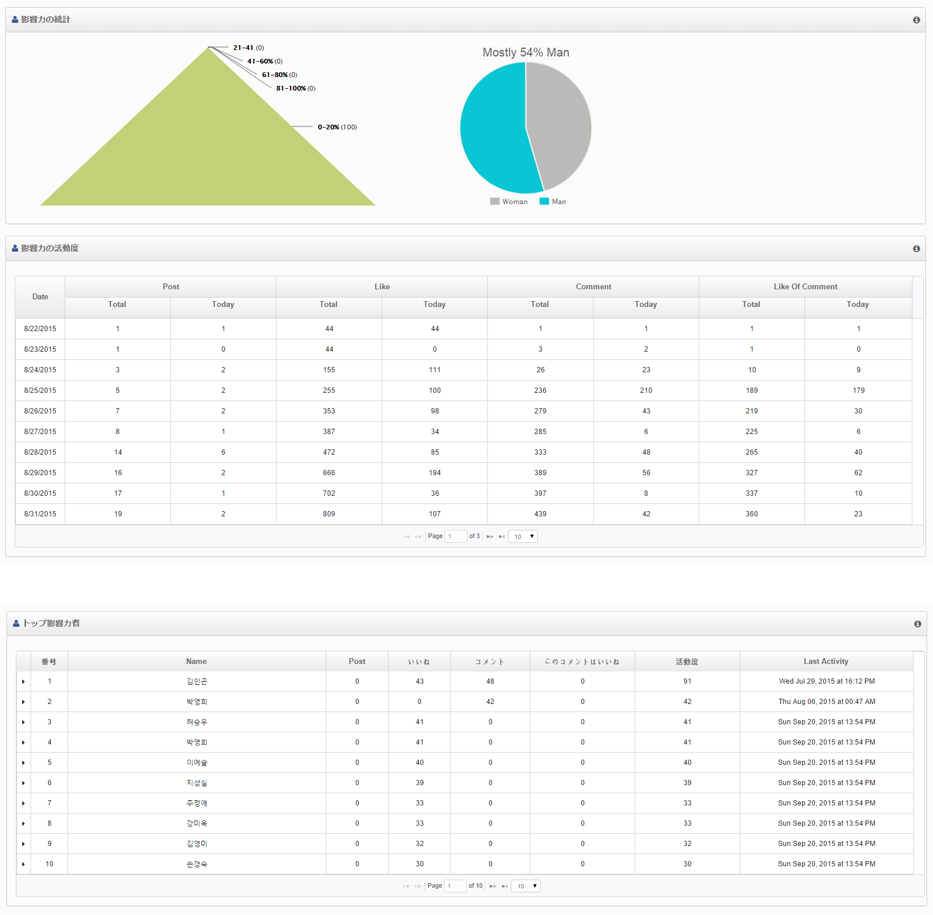Expand row number 5 in influencers table
The width and height of the screenshot is (933, 915).
[x=23, y=763]
